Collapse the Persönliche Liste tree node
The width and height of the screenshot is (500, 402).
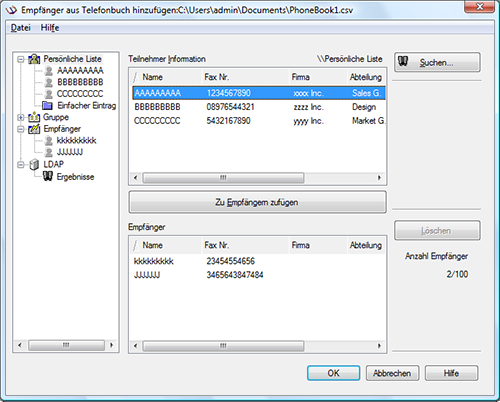(21, 59)
